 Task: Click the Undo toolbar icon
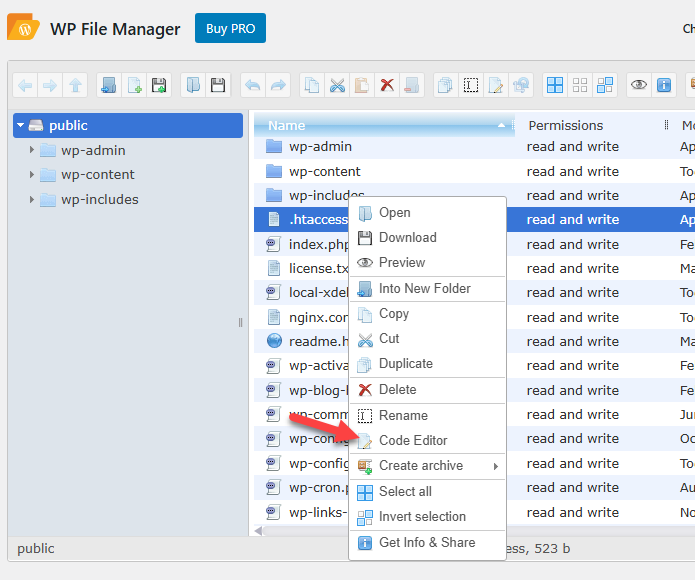point(253,85)
